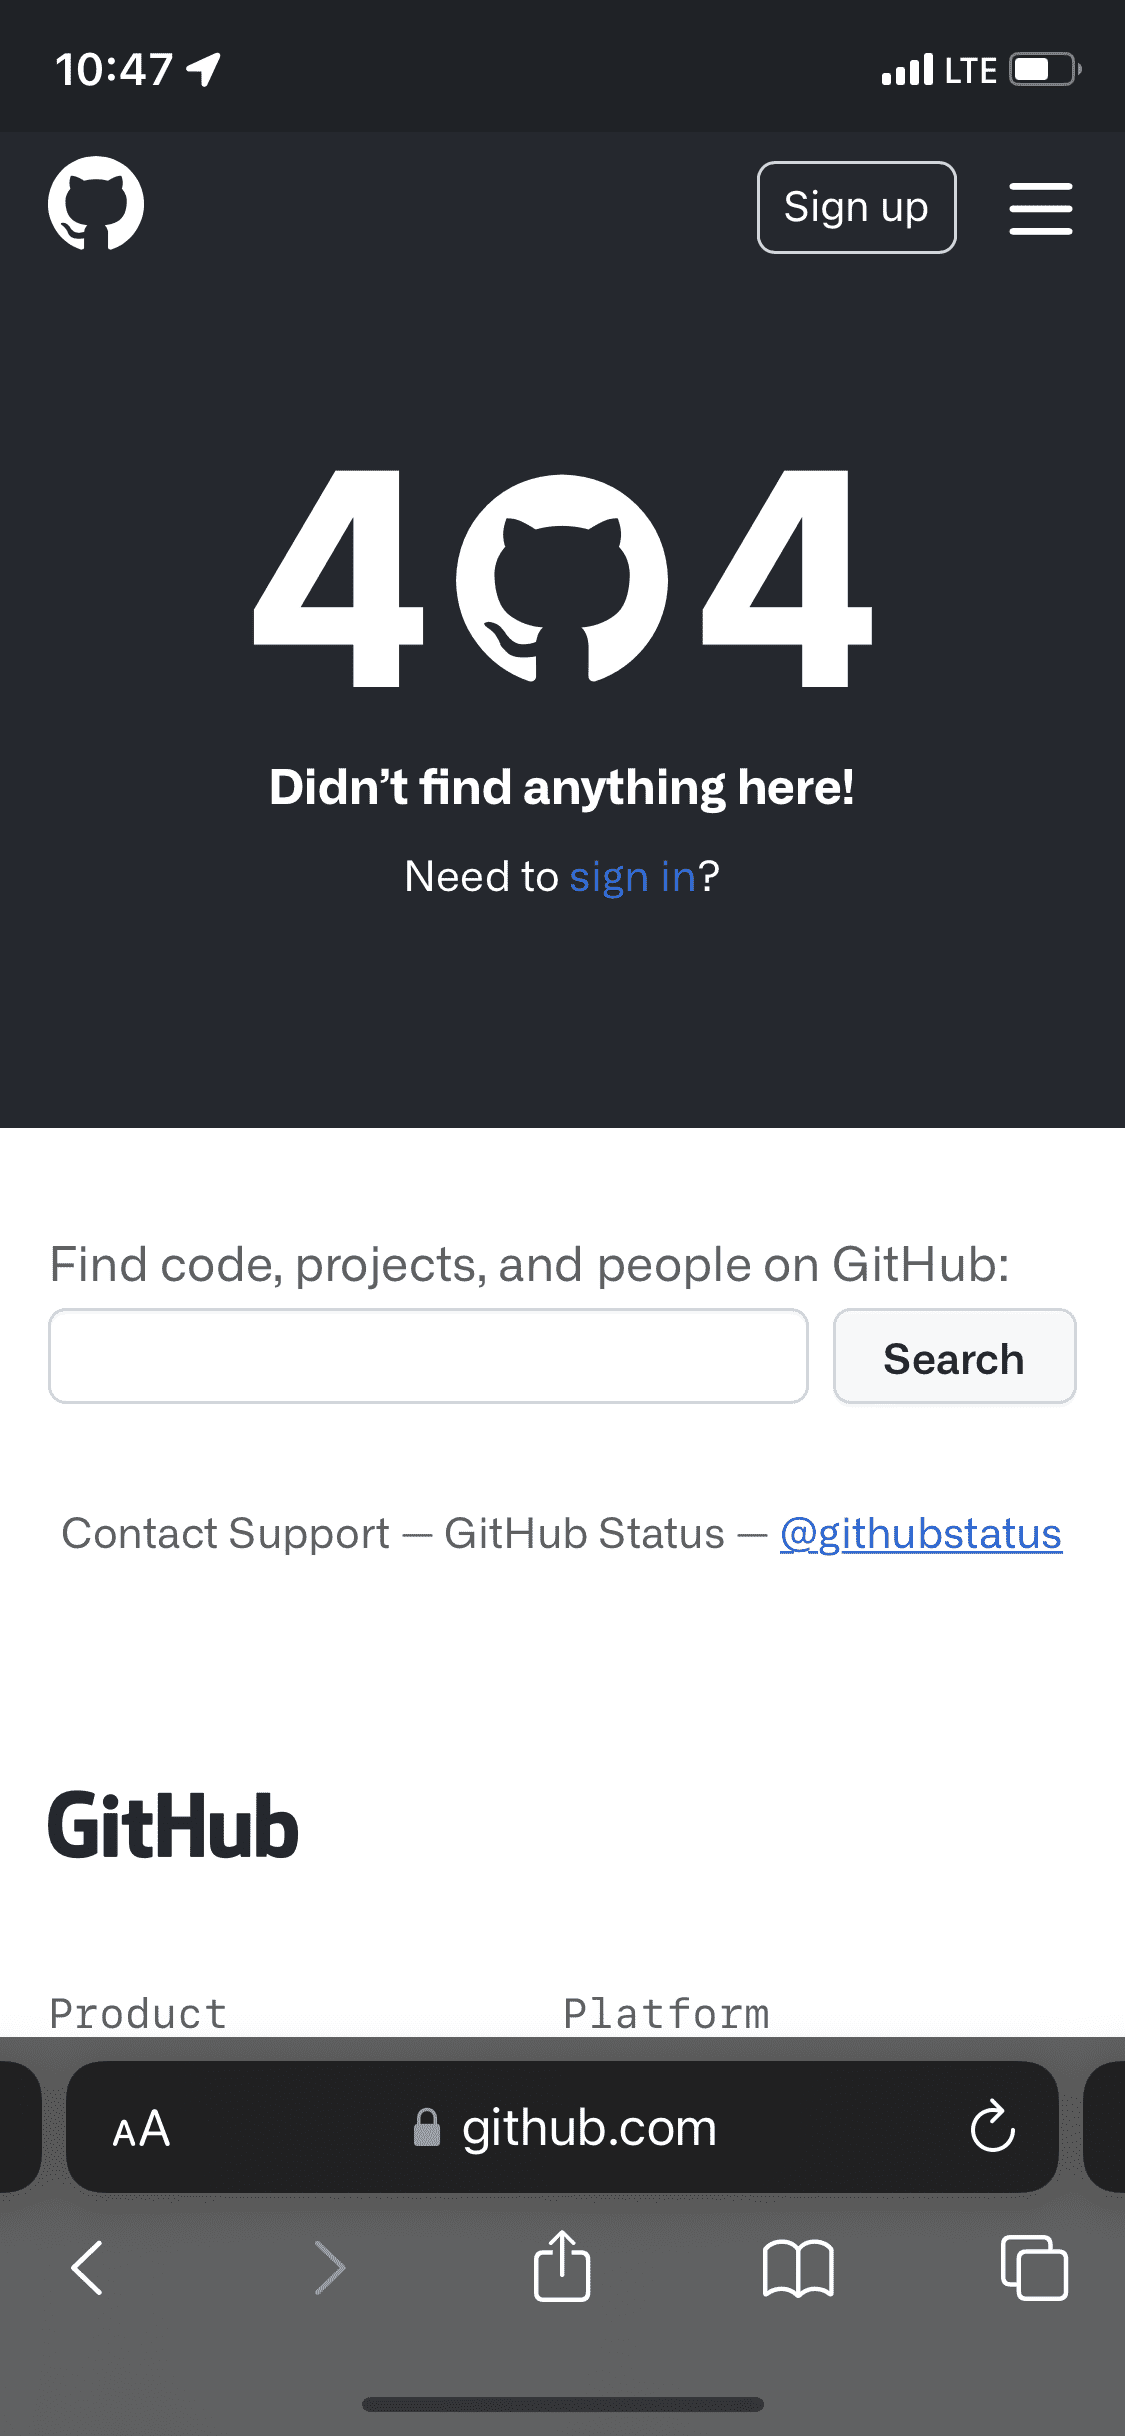Open the hamburger navigation menu

(x=1040, y=208)
